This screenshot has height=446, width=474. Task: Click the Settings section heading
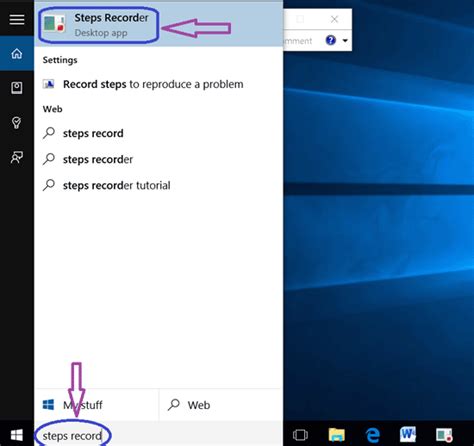(60, 60)
